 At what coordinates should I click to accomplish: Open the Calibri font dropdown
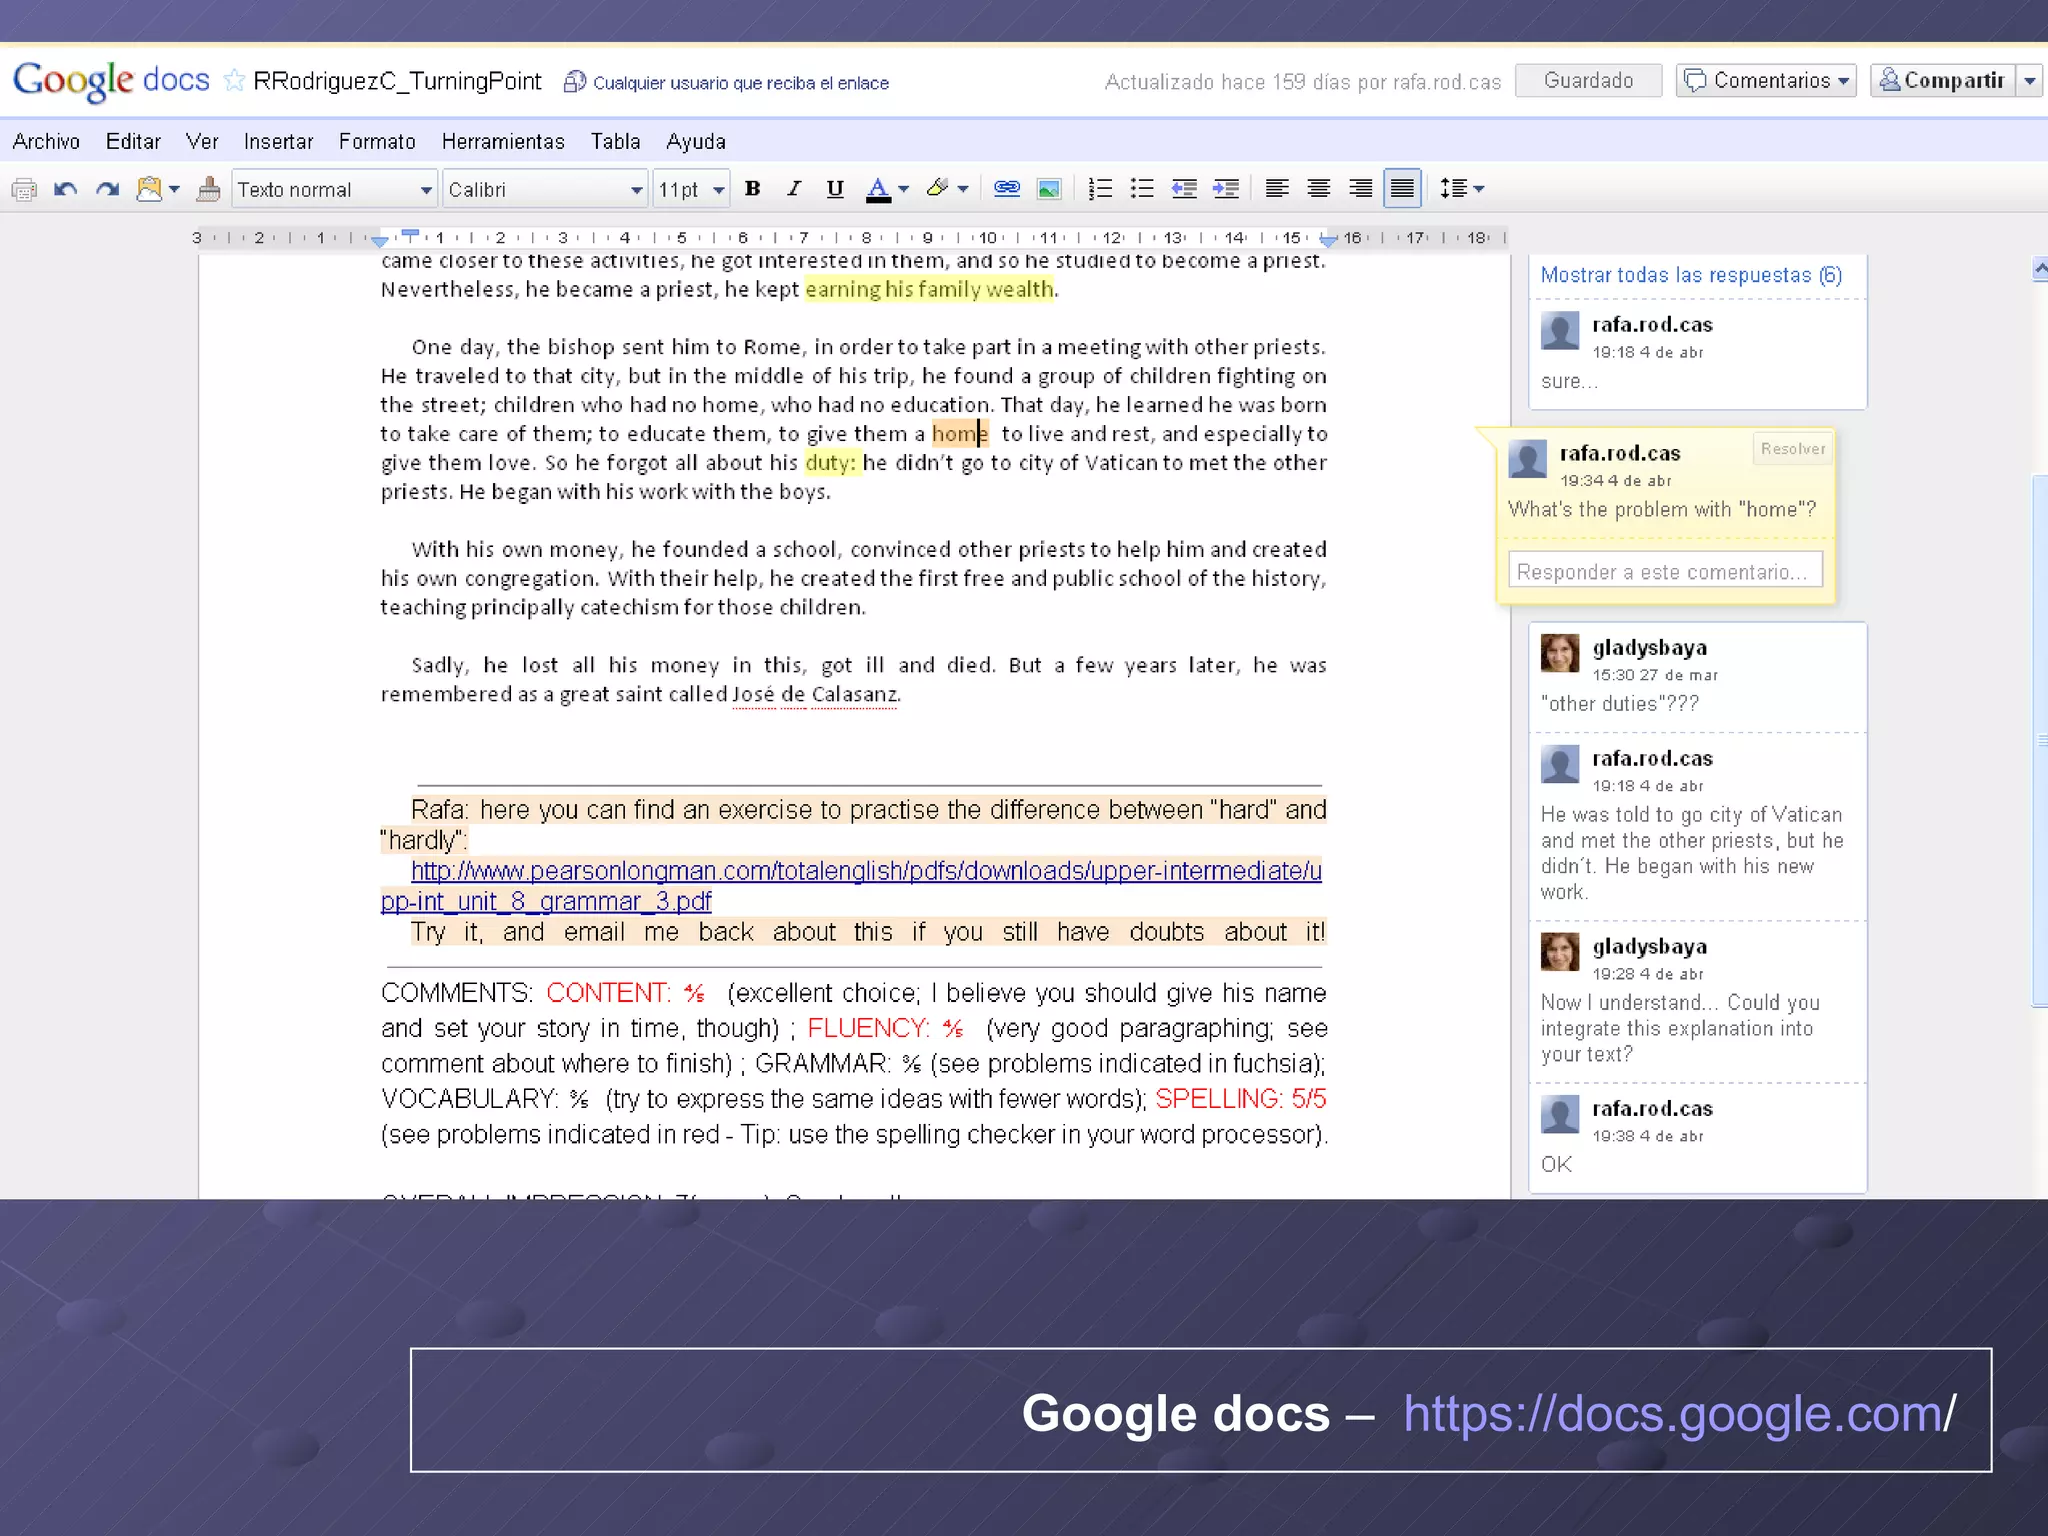coord(545,189)
